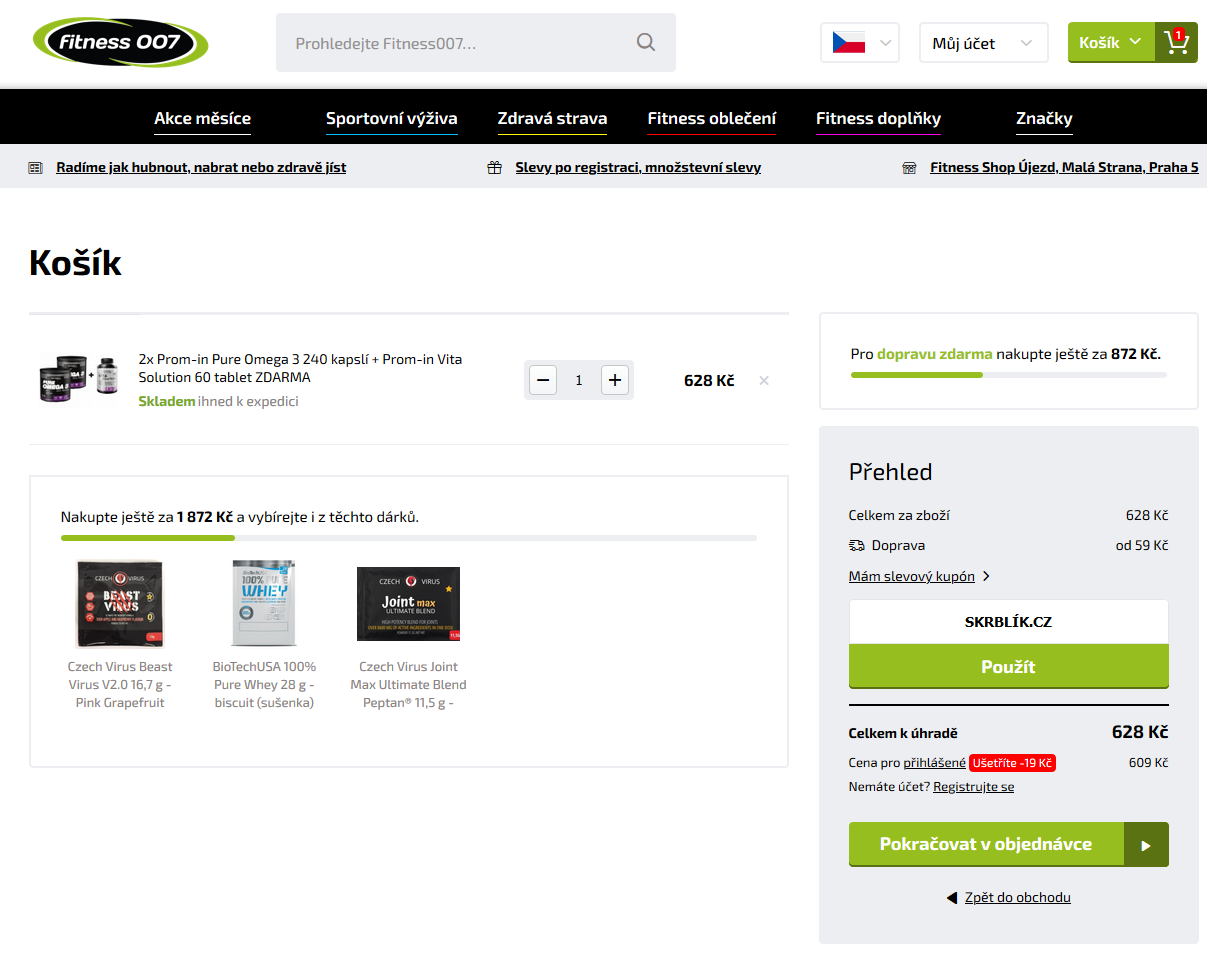Open the Sportovní výživa menu
The image size is (1207, 953).
pyautogui.click(x=391, y=119)
